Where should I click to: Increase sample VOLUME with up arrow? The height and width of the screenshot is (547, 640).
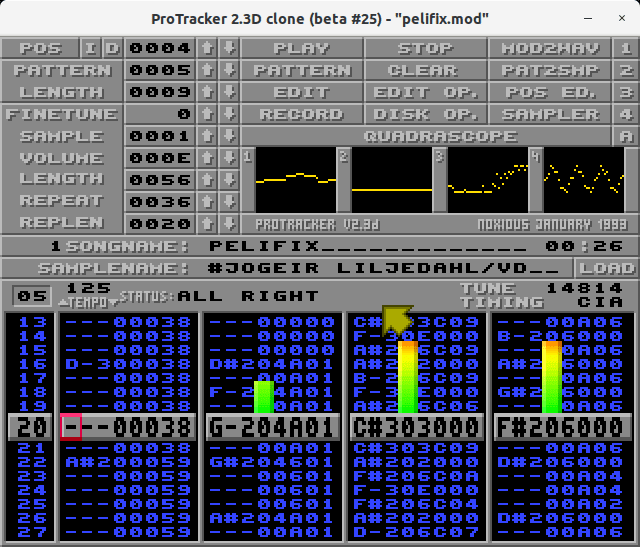(207, 158)
